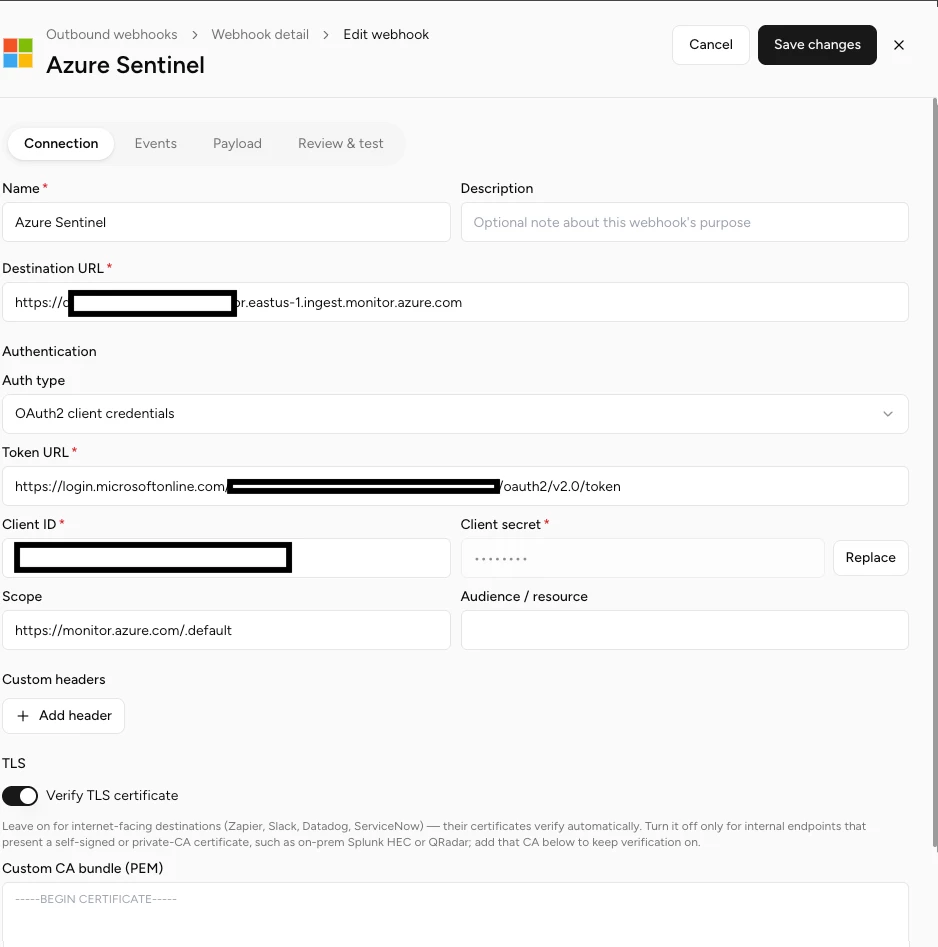Screen dimensions: 938x947
Task: Click the Custom CA bundle (PEM) textarea
Action: tap(455, 914)
